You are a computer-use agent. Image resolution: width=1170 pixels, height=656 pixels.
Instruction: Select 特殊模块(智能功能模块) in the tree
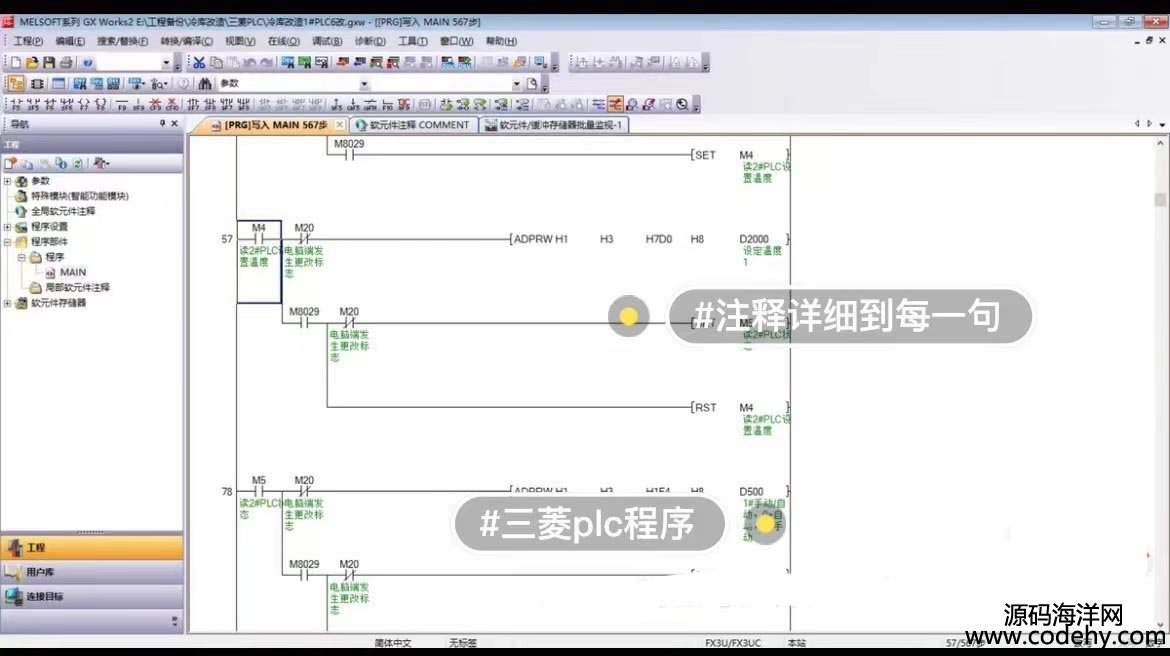(x=79, y=196)
